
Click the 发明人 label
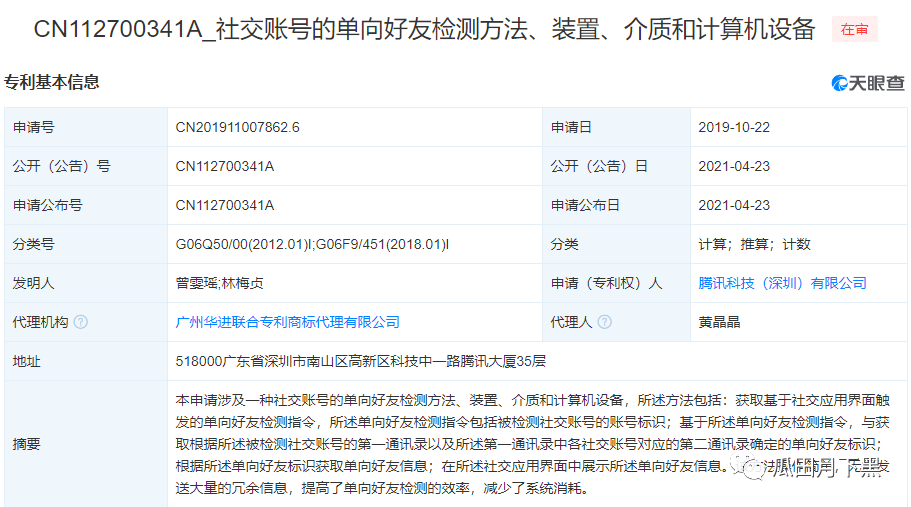[x=34, y=283]
